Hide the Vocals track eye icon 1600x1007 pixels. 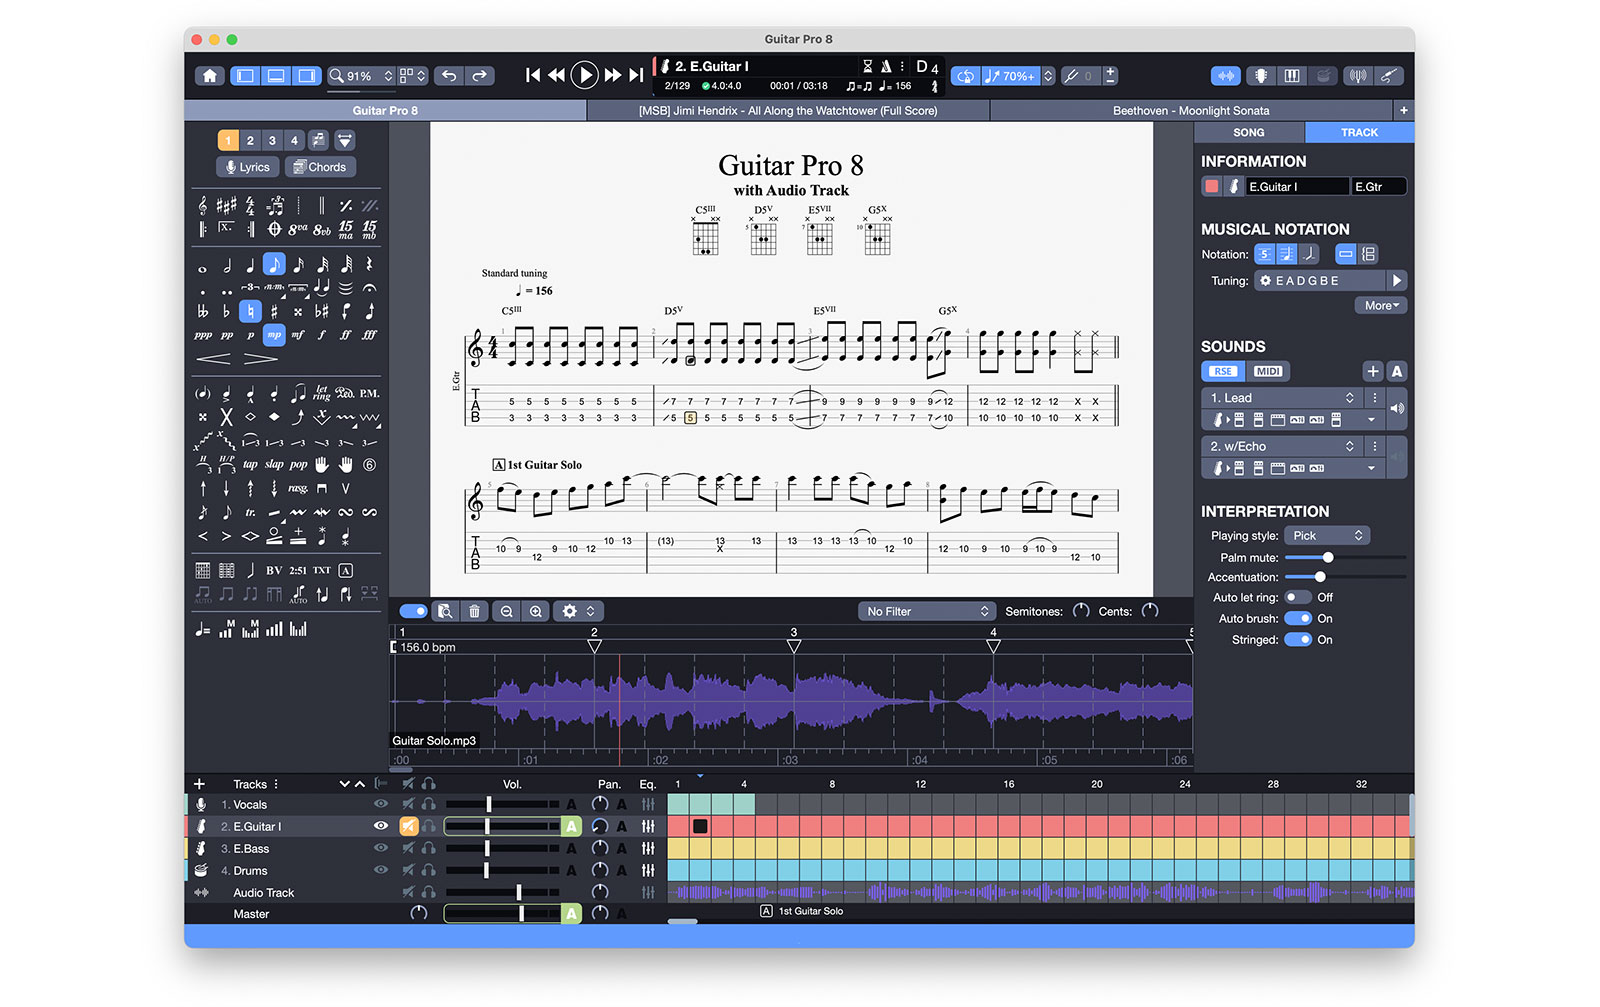(381, 804)
